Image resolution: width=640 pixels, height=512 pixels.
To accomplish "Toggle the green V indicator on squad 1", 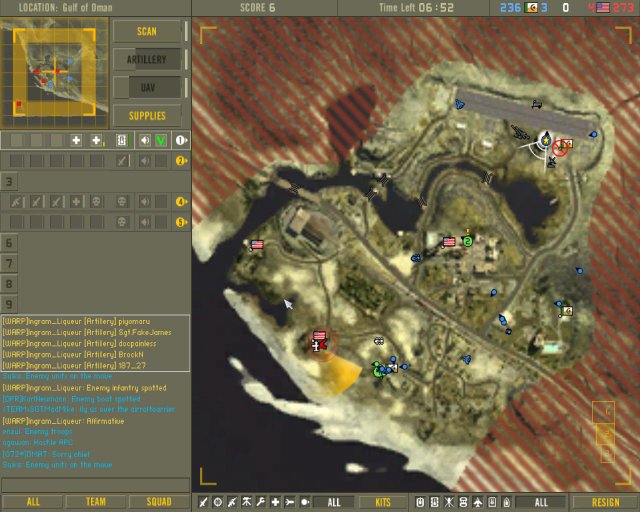I will point(161,140).
